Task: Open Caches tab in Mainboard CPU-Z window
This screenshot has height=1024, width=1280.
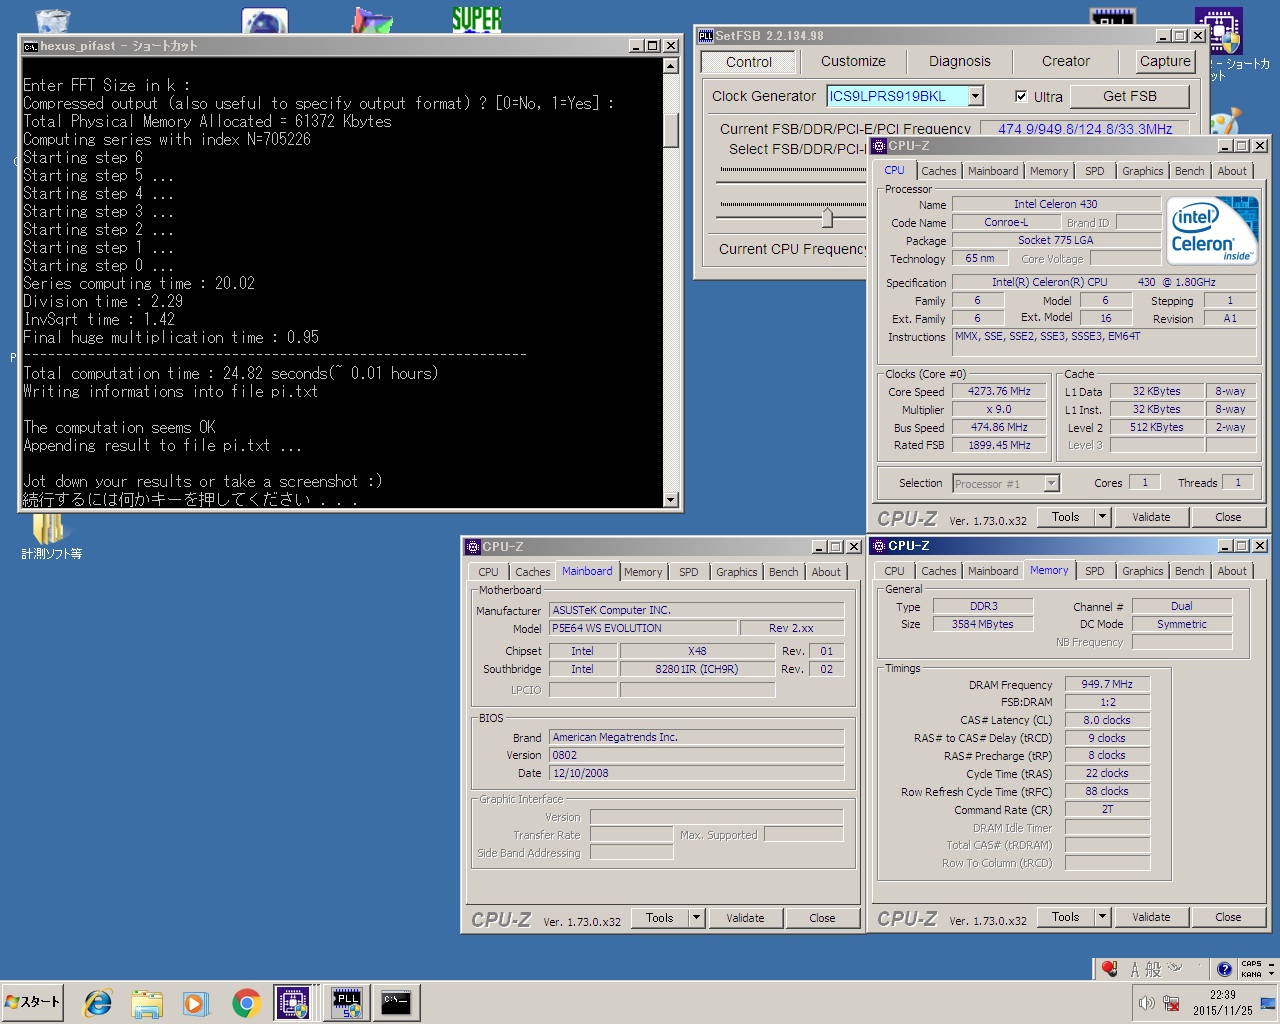Action: click(533, 572)
